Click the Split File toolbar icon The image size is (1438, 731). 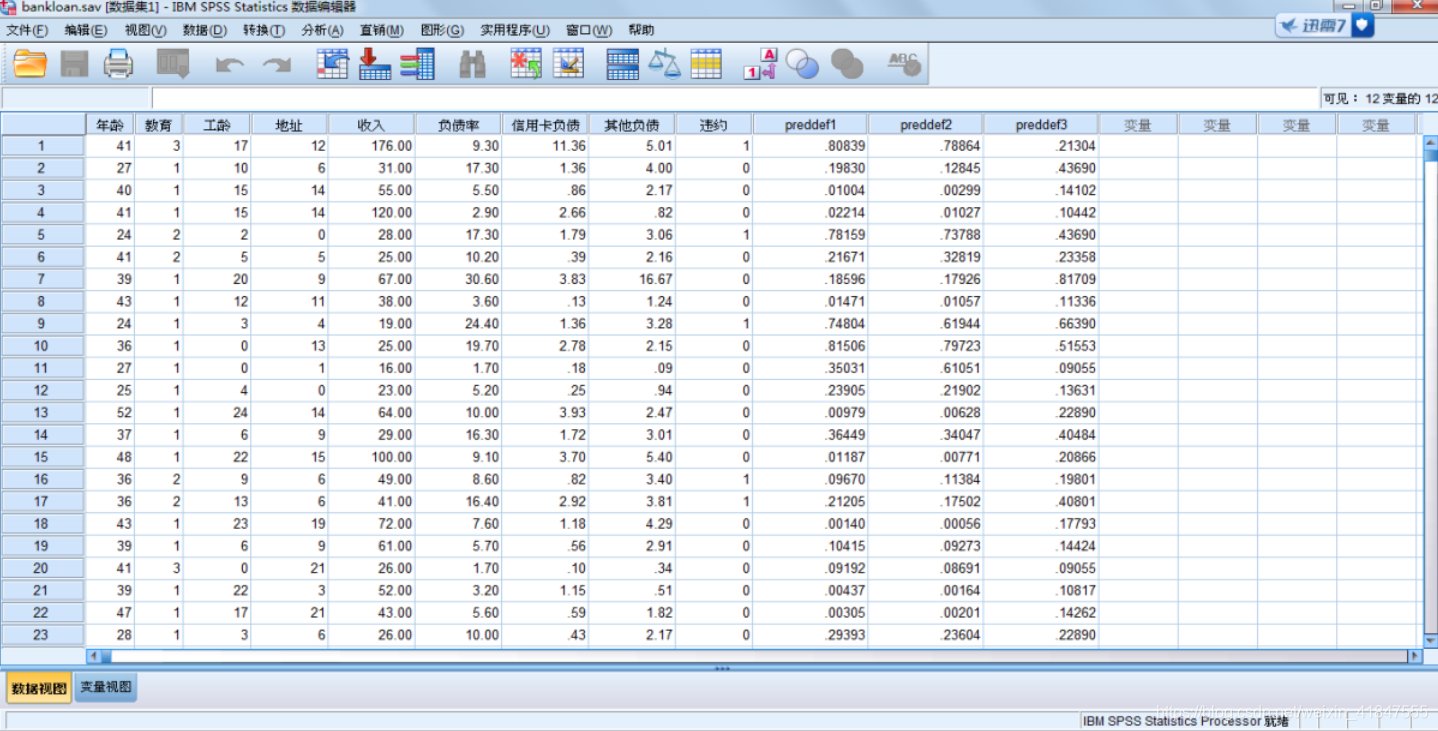[x=623, y=64]
